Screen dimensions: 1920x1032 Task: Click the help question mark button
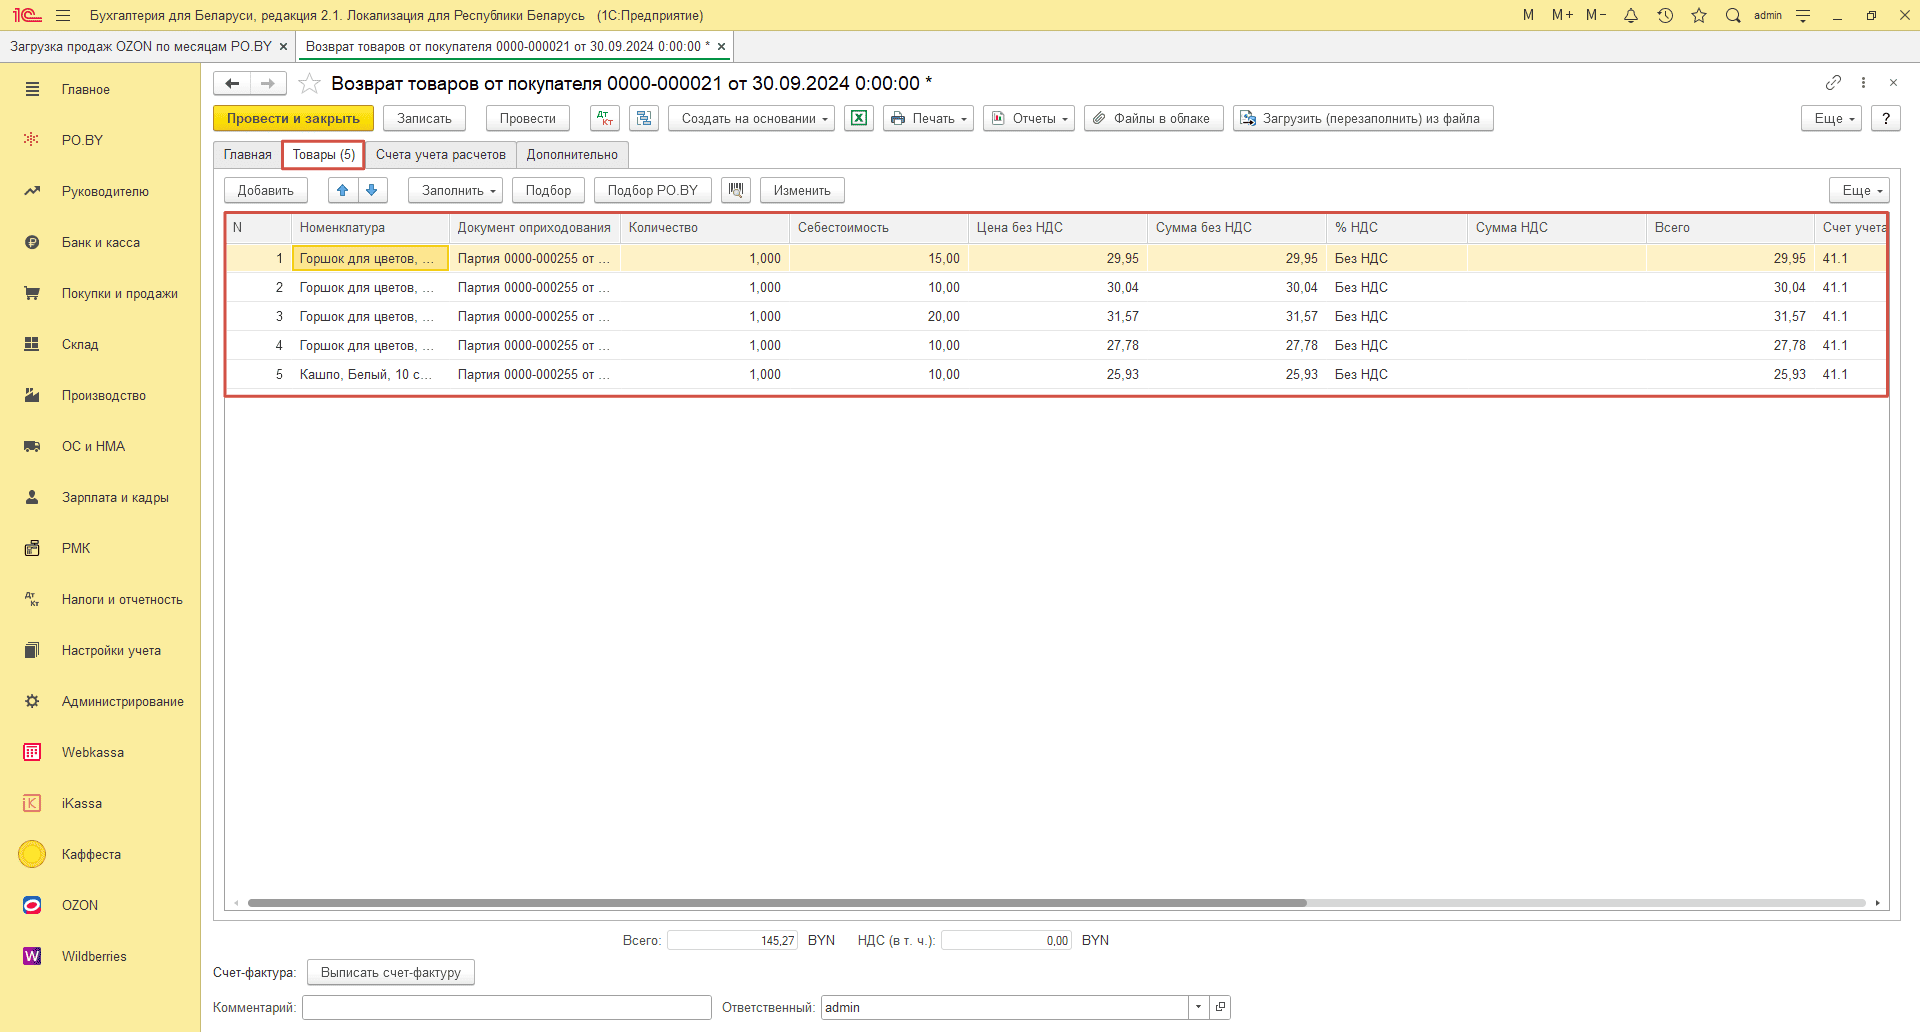(1886, 118)
